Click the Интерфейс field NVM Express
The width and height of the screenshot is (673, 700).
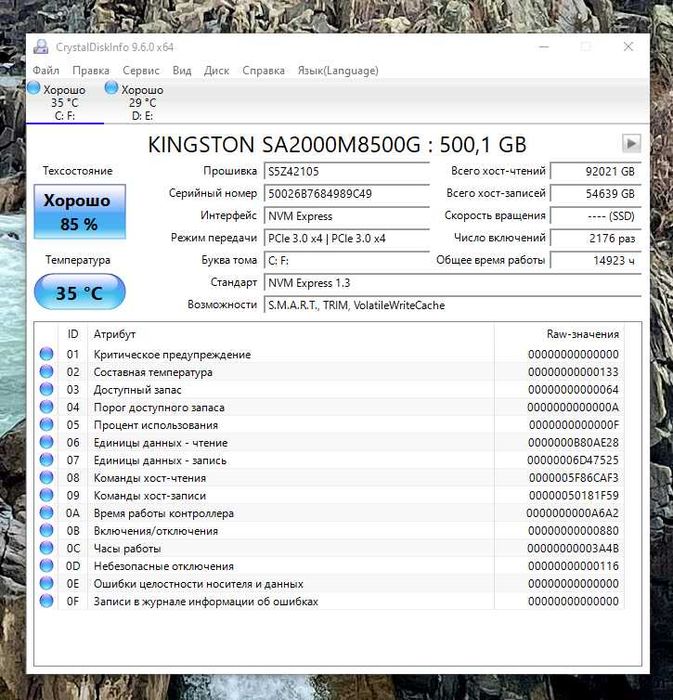click(x=346, y=216)
